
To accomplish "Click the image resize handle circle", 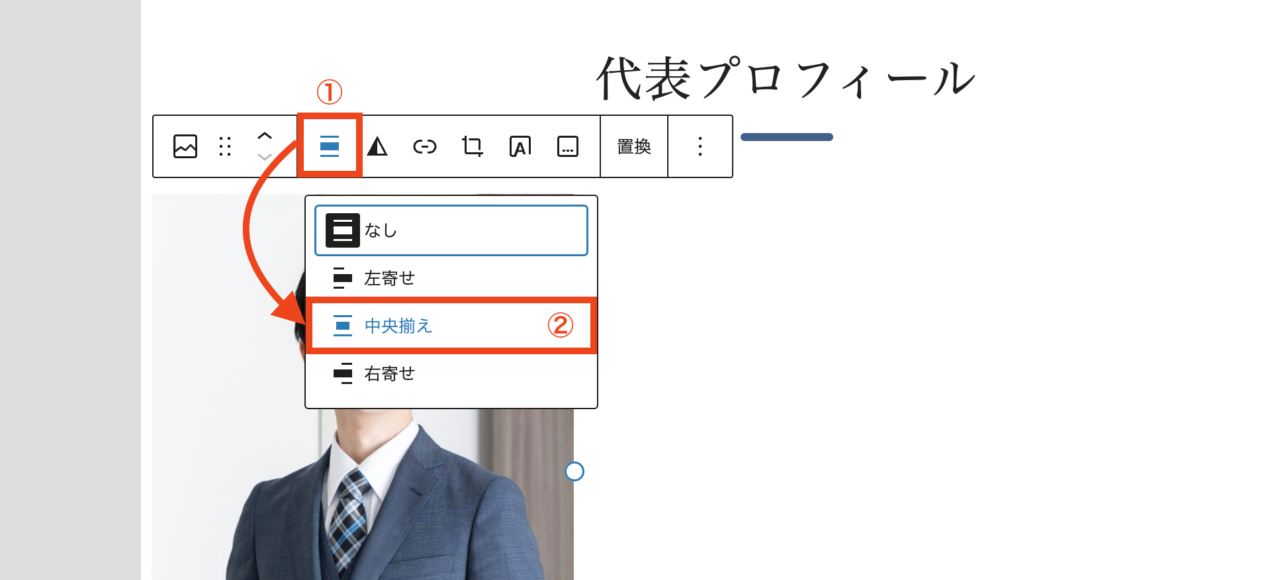I will point(574,471).
